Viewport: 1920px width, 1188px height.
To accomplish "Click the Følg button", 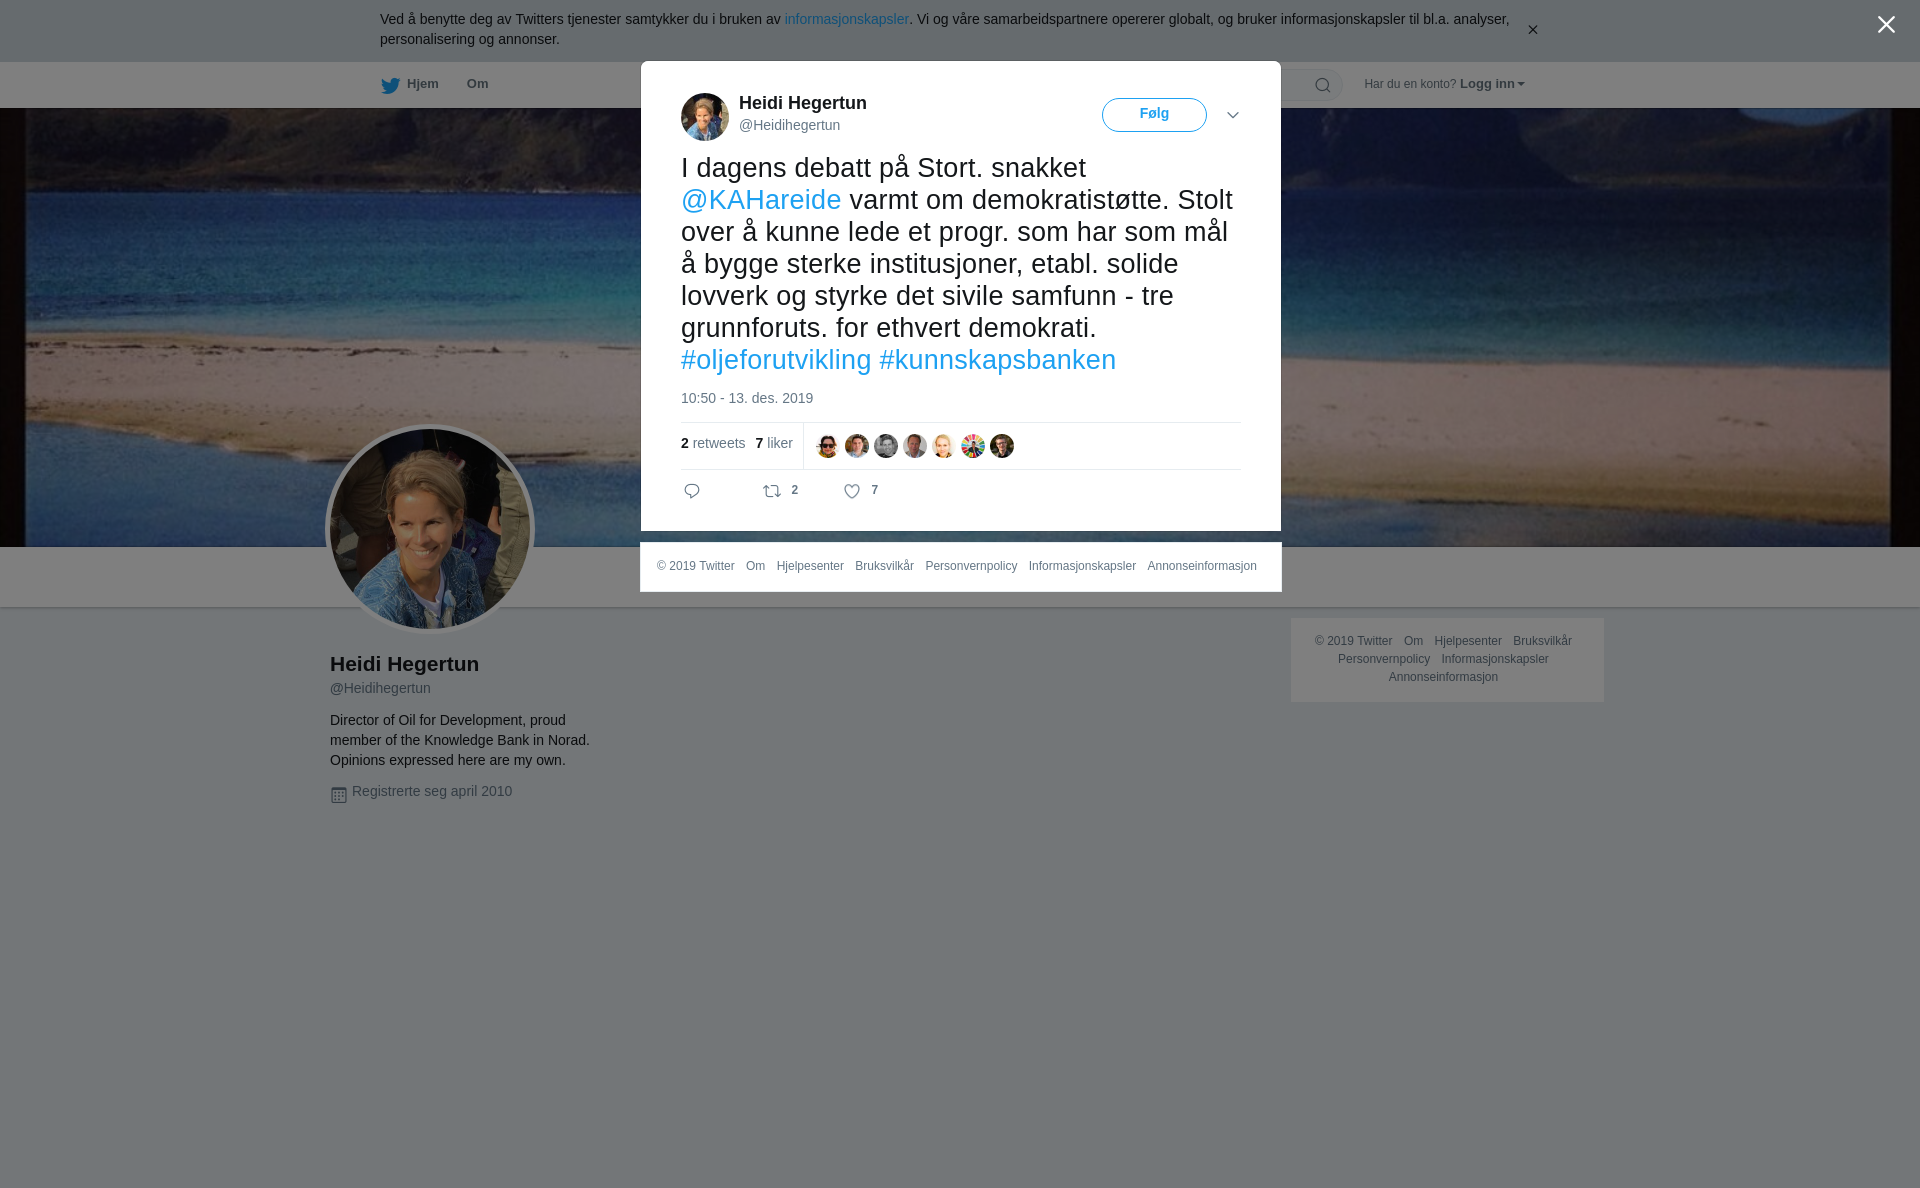I will (x=1154, y=115).
